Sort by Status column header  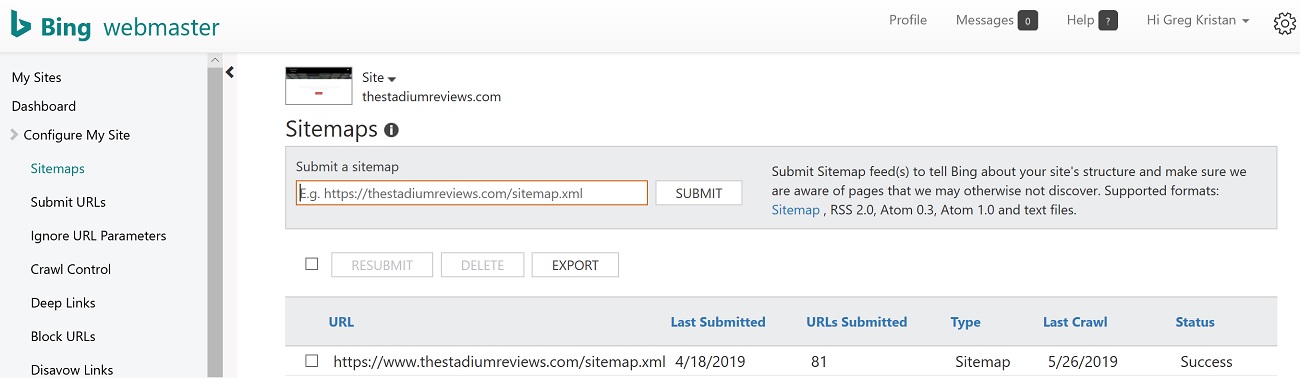(x=1195, y=322)
